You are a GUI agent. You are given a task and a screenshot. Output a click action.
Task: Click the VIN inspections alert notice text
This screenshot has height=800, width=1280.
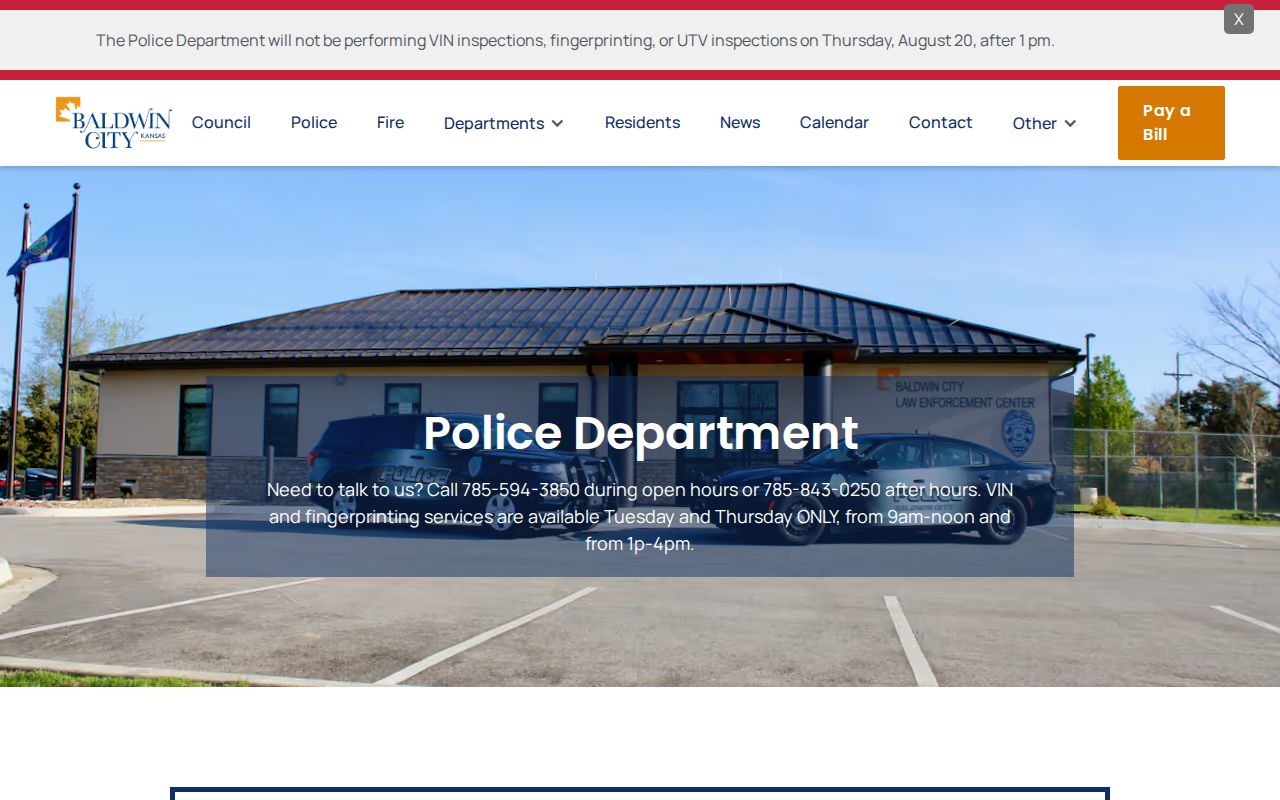[x=575, y=40]
